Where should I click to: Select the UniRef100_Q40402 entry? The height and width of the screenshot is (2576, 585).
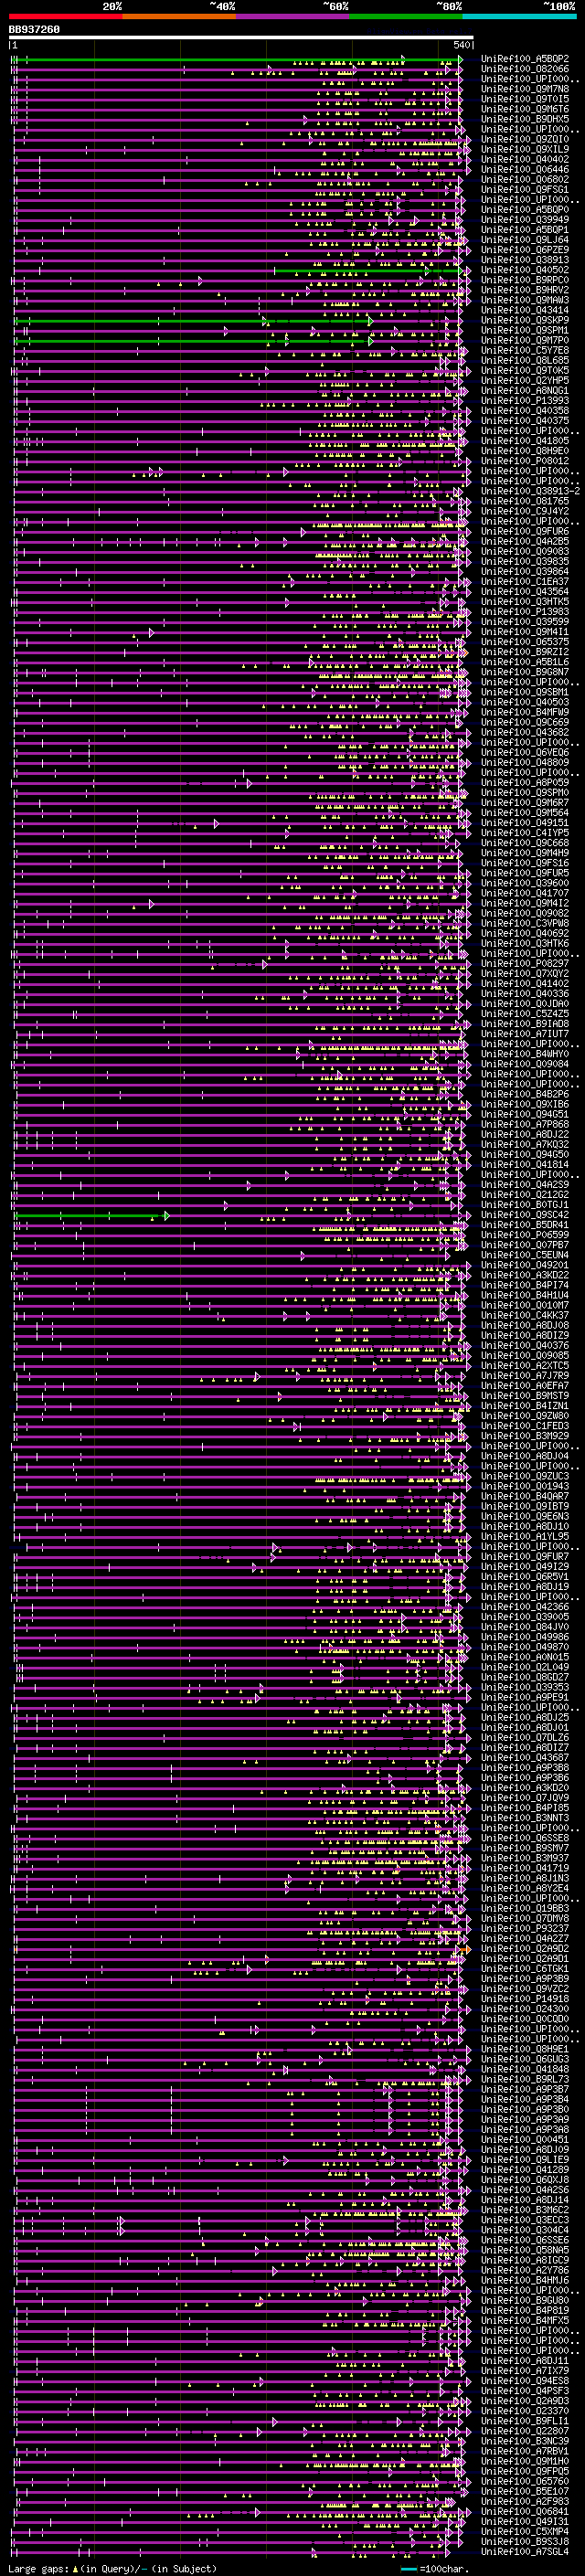pyautogui.click(x=525, y=159)
